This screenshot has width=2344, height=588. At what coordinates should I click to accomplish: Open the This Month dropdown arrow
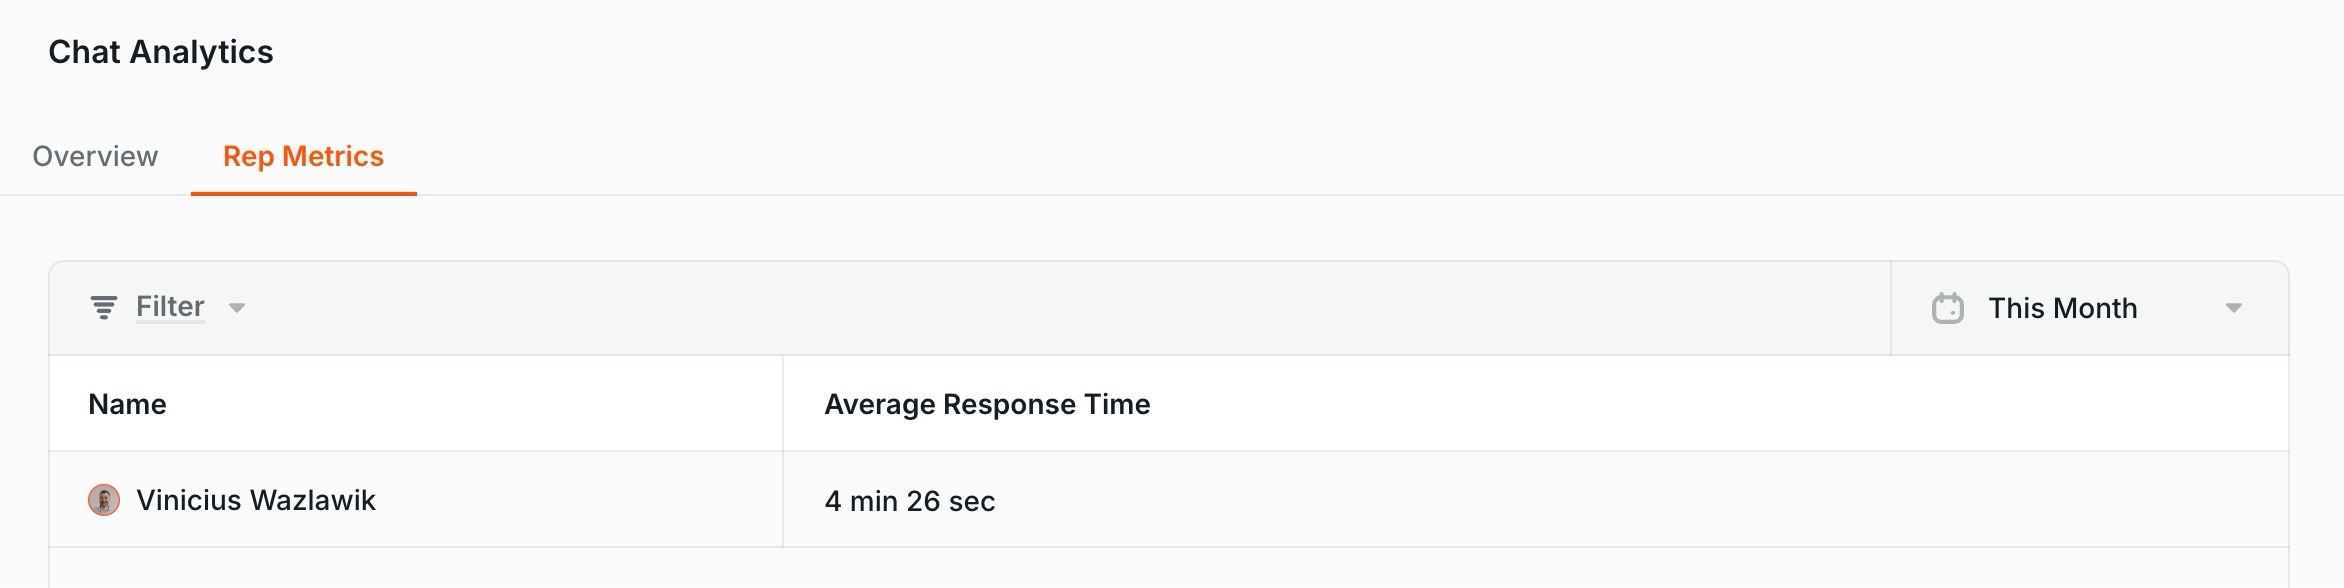click(x=2233, y=308)
